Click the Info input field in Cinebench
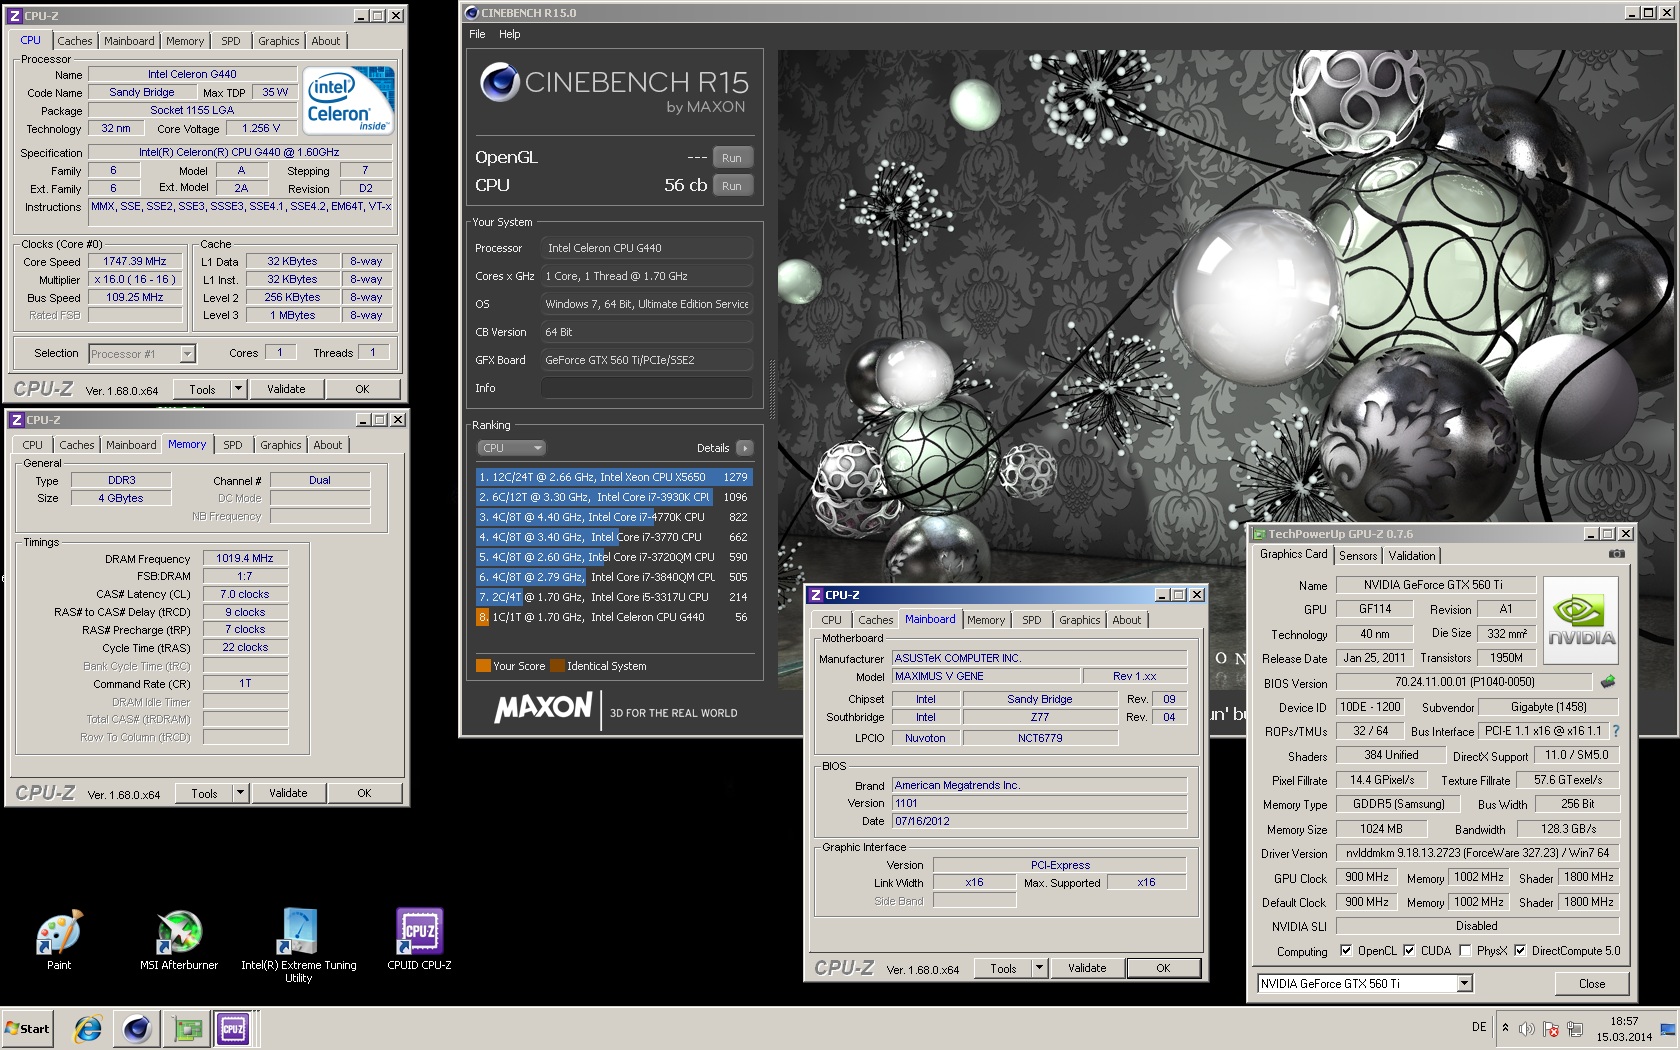1680x1050 pixels. (x=647, y=388)
